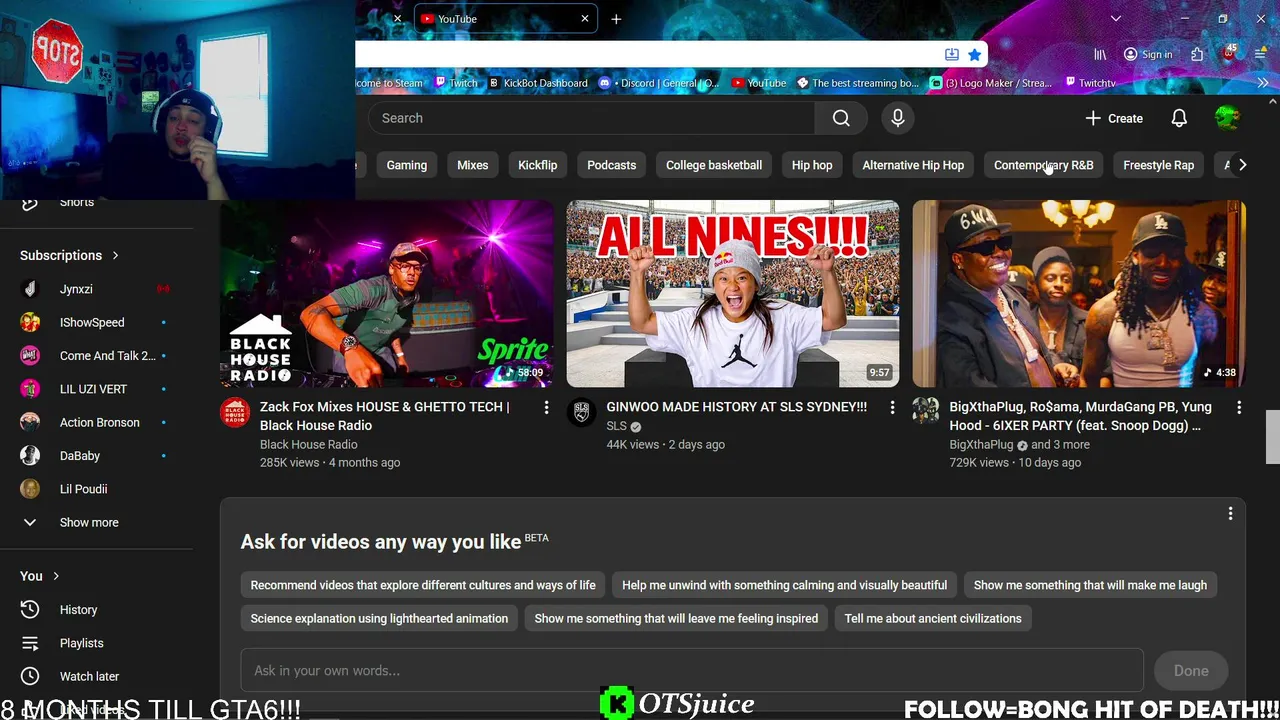Select the Gaming chip
The width and height of the screenshot is (1280, 720).
[x=407, y=165]
